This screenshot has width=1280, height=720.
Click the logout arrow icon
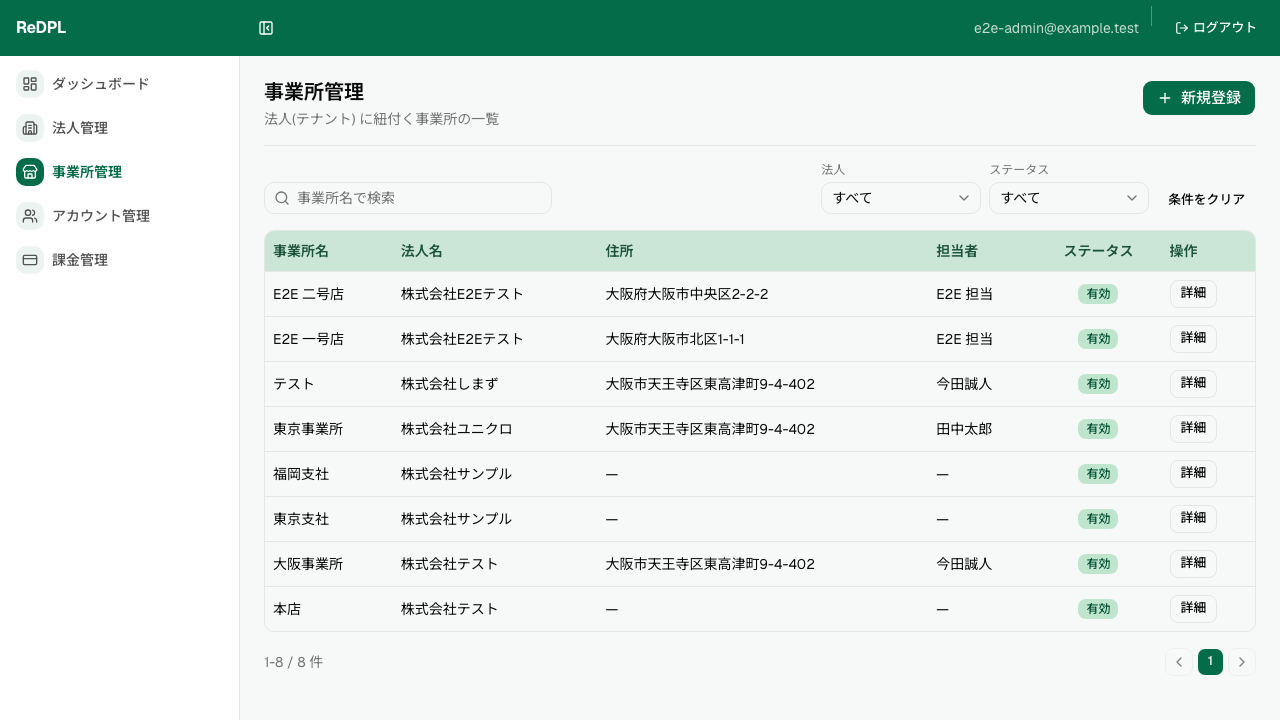click(x=1182, y=28)
